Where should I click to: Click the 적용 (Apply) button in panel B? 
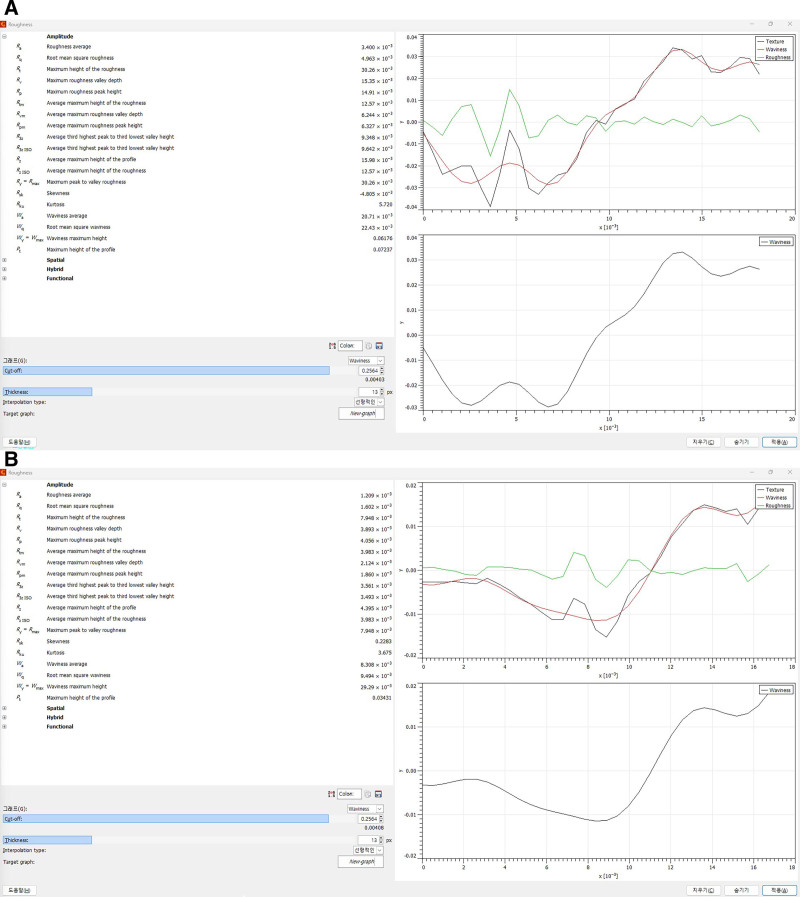tap(779, 891)
